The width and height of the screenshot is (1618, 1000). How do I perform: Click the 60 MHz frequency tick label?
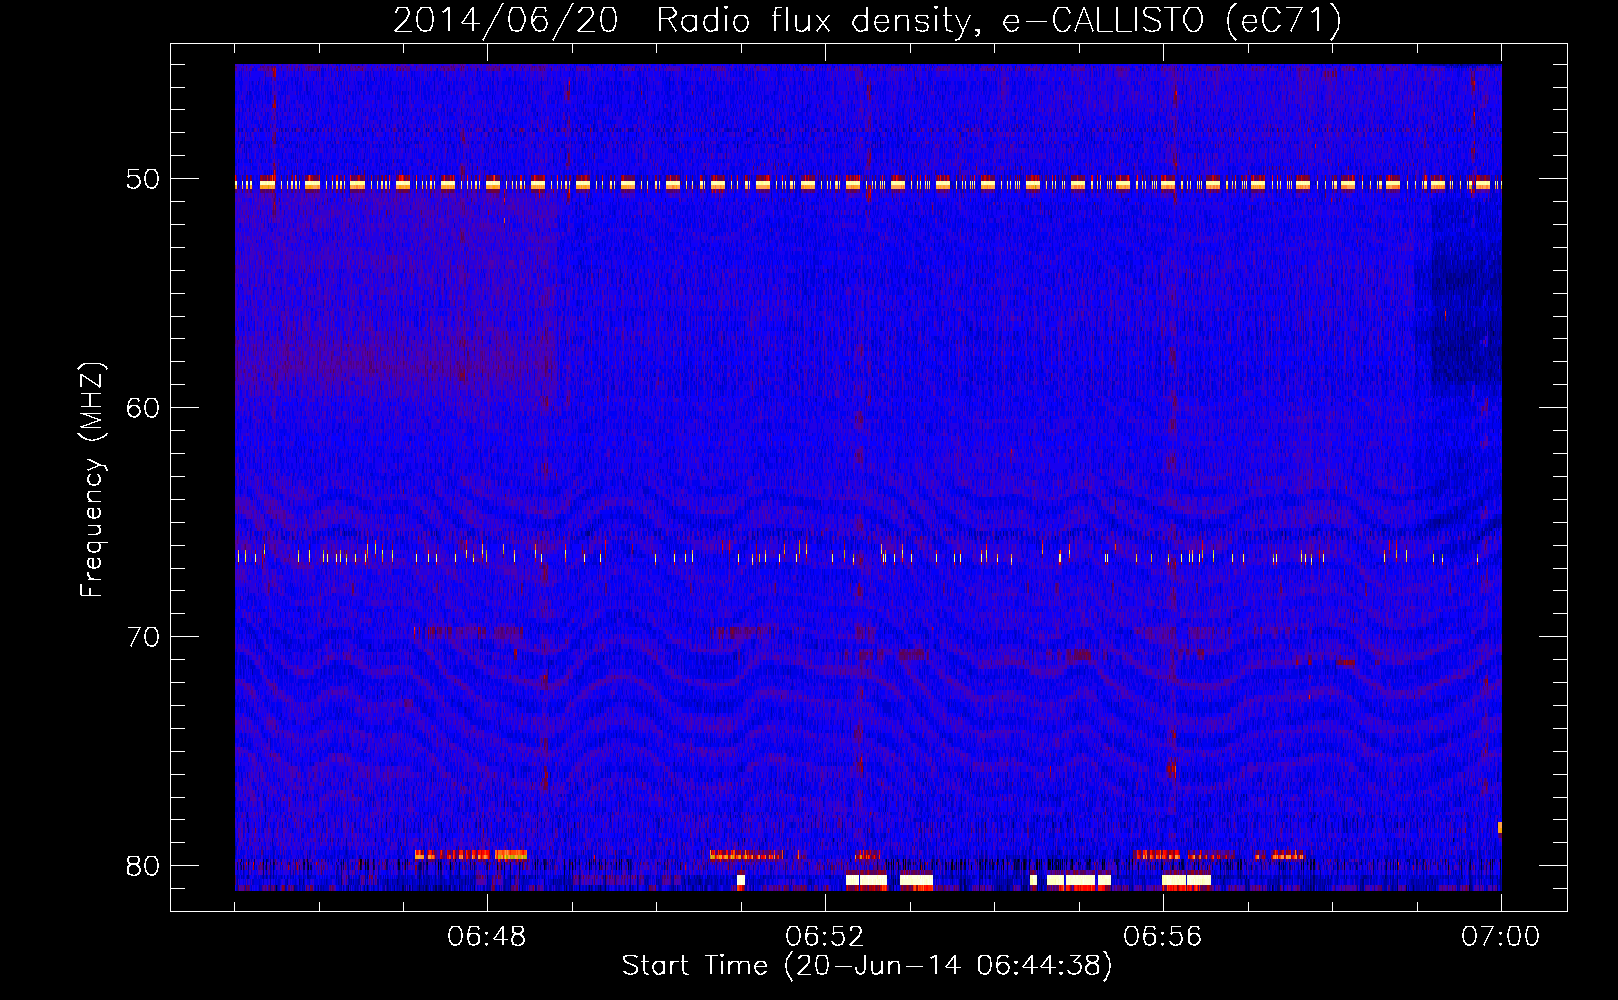coord(143,408)
